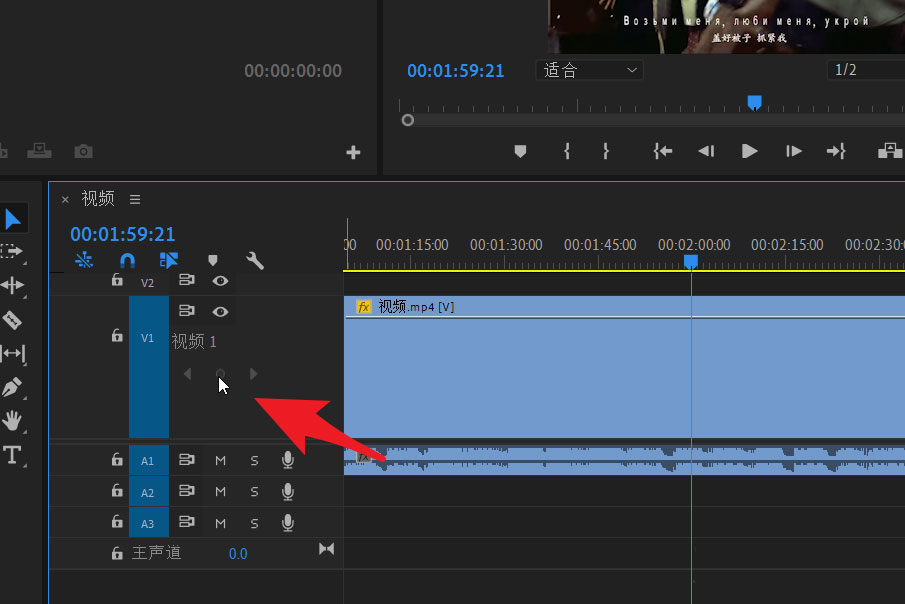Toggle timeline snap magnet
Image resolution: width=905 pixels, height=604 pixels.
pos(127,261)
